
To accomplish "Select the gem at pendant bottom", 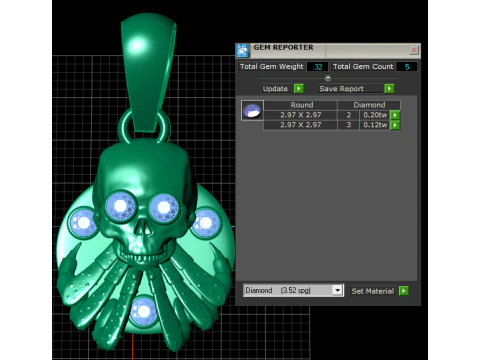I will point(144,311).
